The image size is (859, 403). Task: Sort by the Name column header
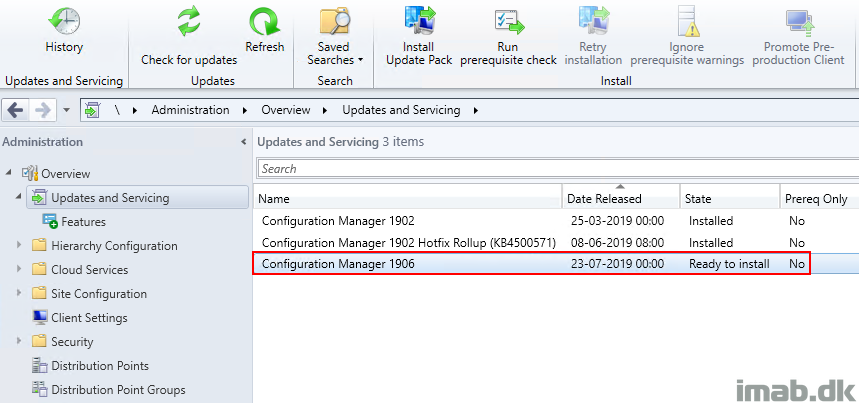pyautogui.click(x=408, y=198)
